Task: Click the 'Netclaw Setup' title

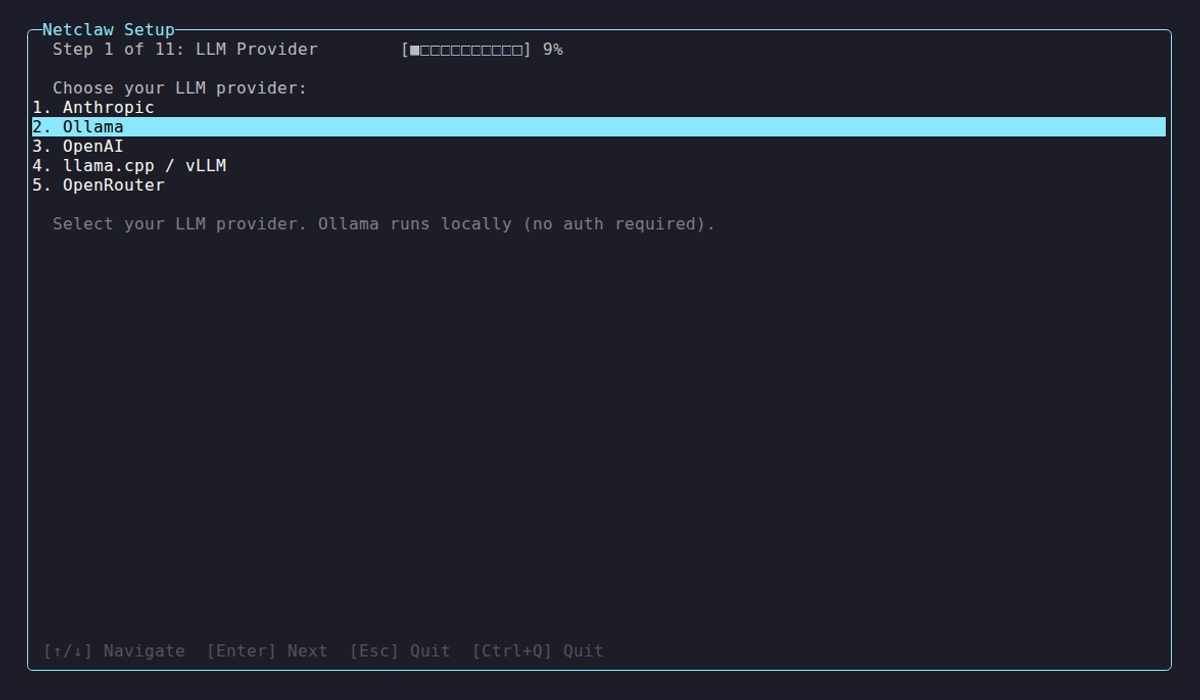Action: click(x=108, y=30)
